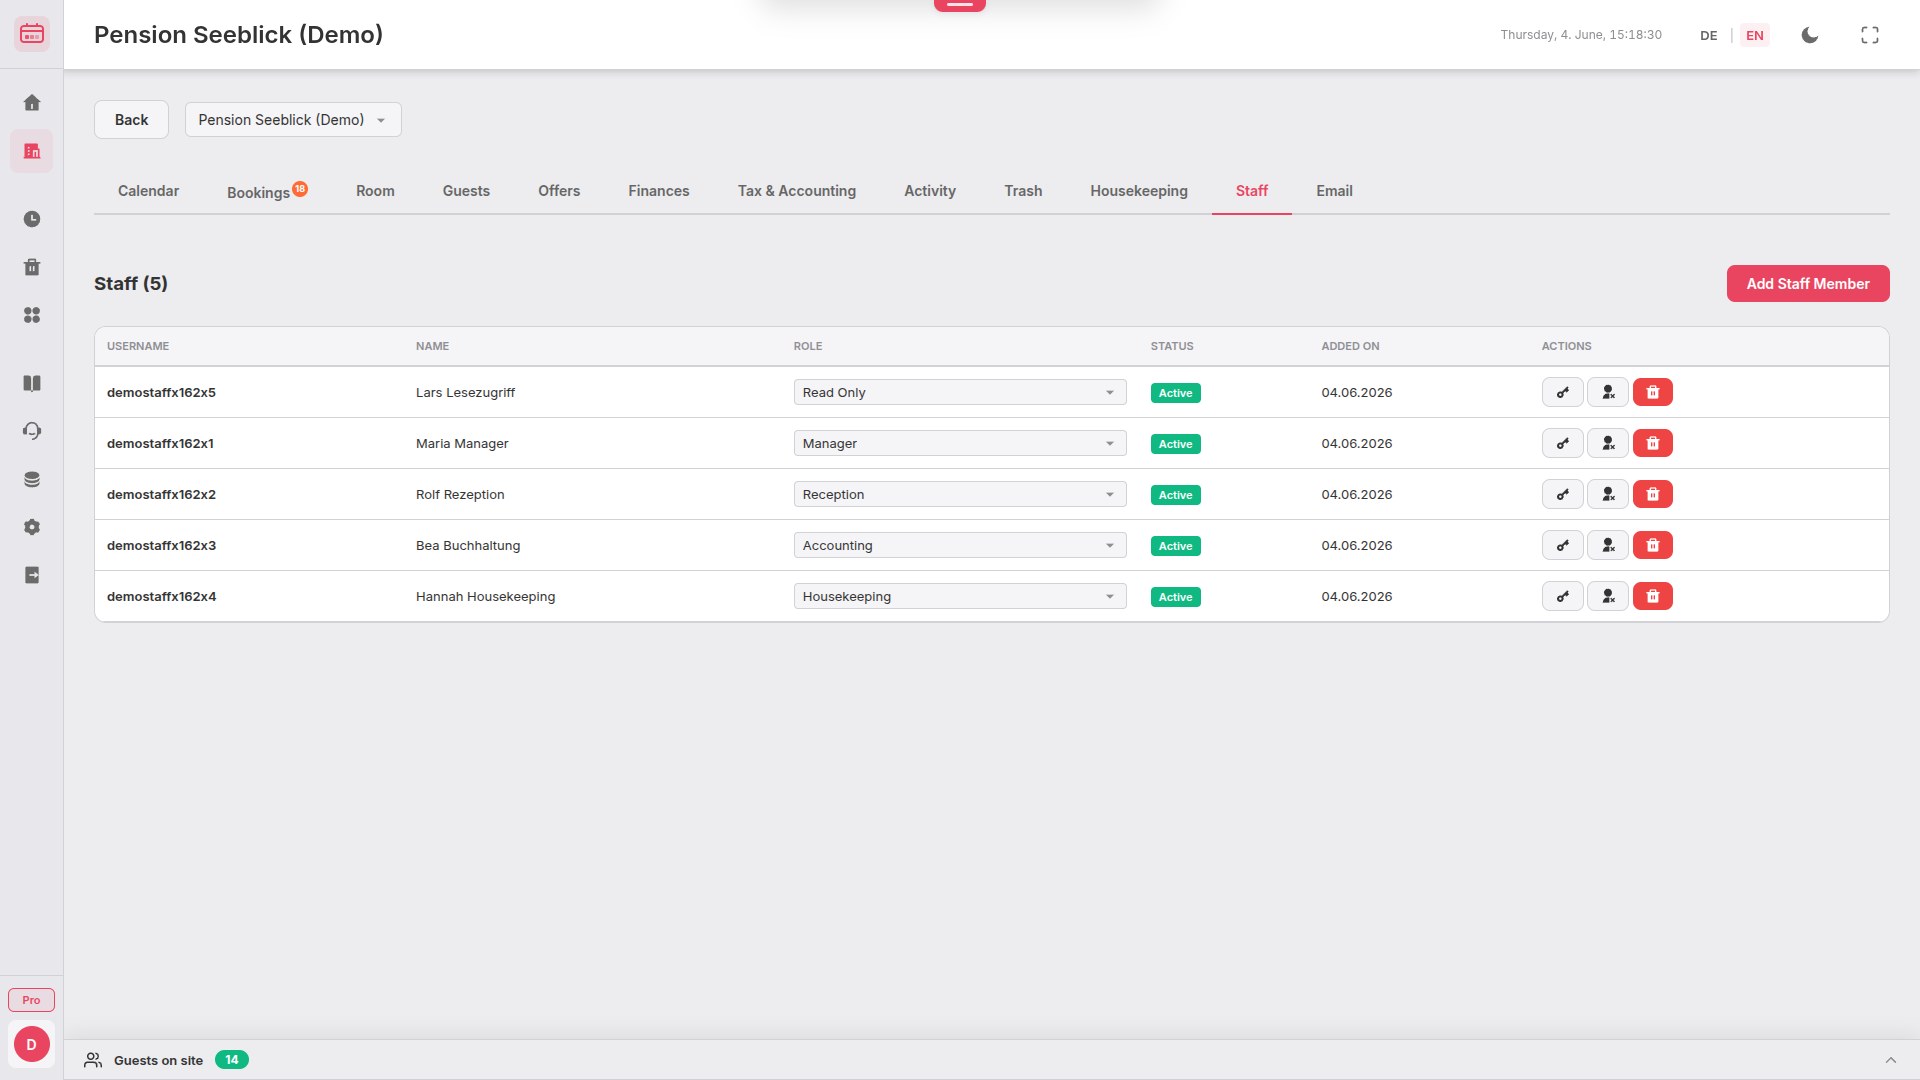Image resolution: width=1920 pixels, height=1080 pixels.
Task: Click the Guests on site label
Action: pyautogui.click(x=158, y=1061)
